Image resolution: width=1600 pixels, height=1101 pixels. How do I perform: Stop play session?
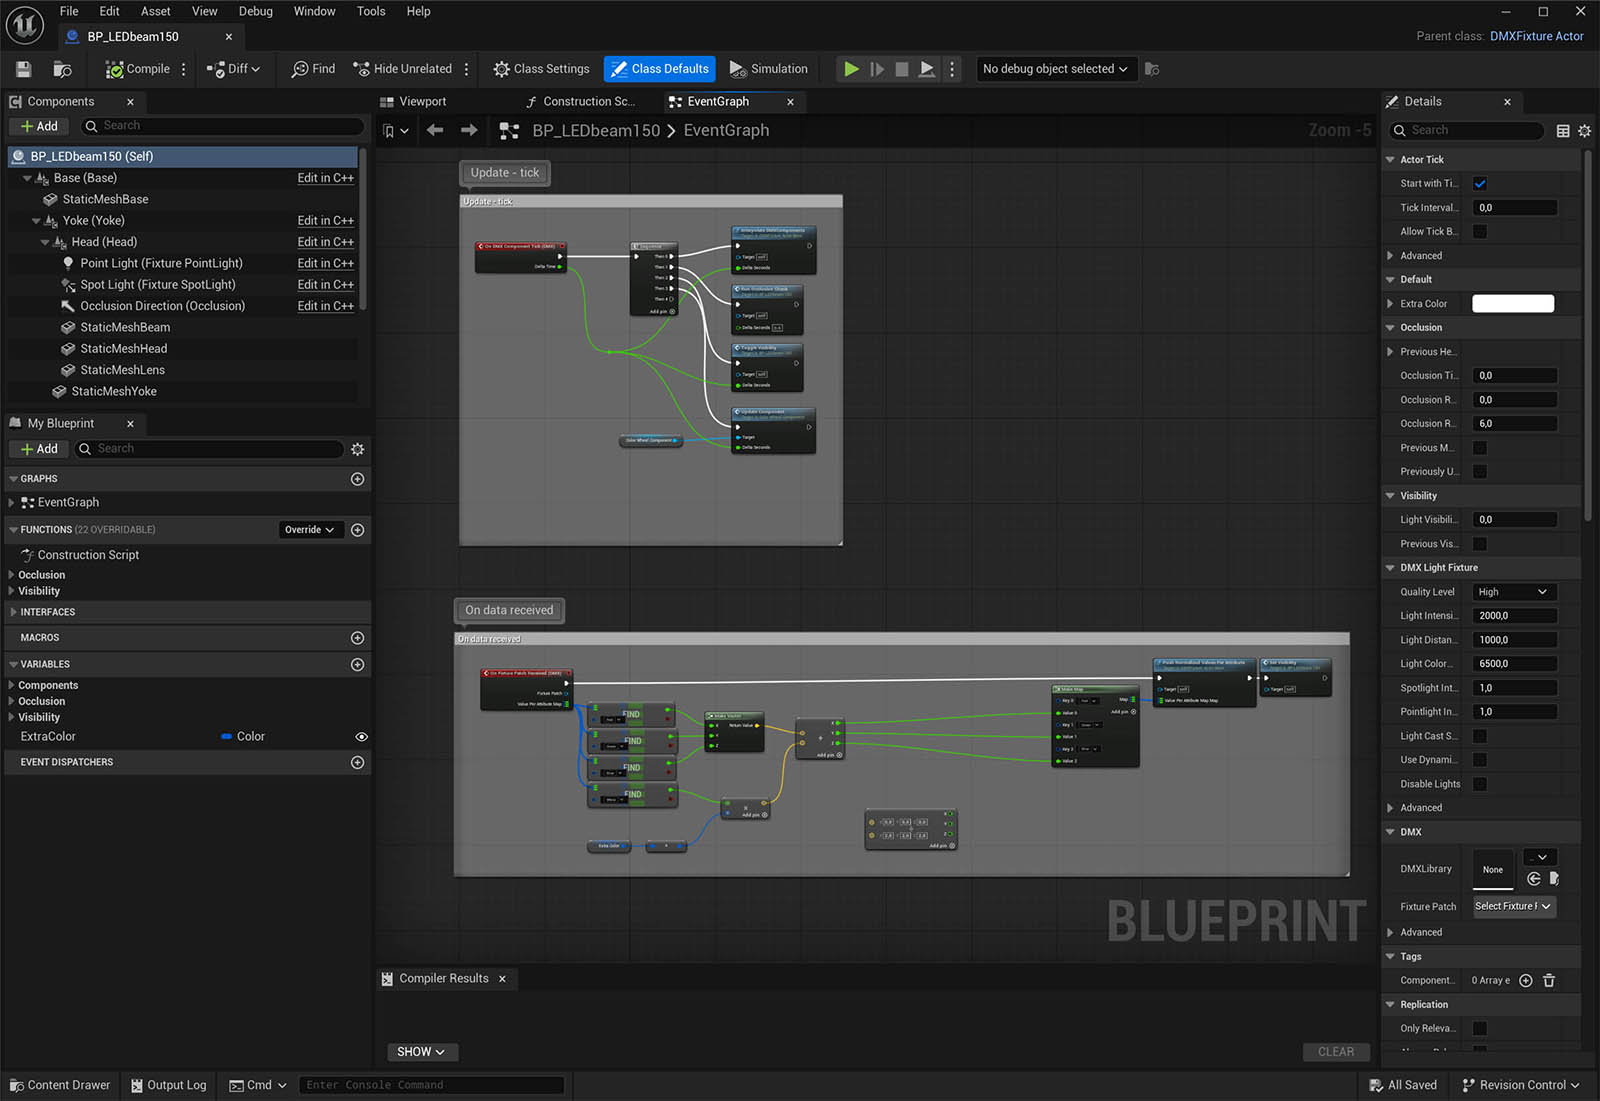tap(902, 69)
